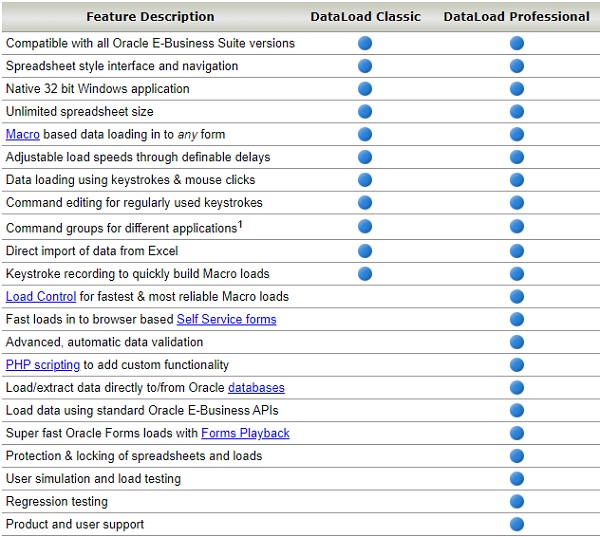Click Classic dot for Spreadsheet style interface row
The image size is (600, 537).
[365, 66]
